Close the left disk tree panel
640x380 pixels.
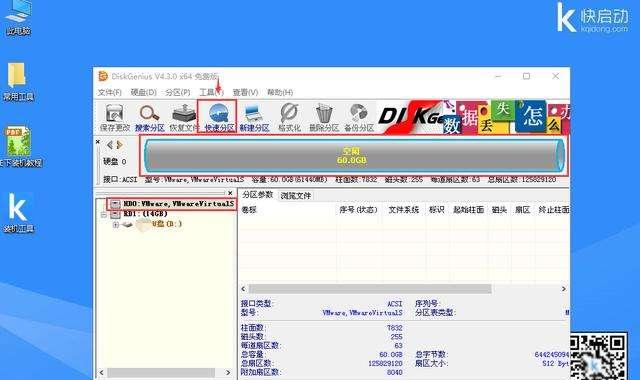(230, 193)
